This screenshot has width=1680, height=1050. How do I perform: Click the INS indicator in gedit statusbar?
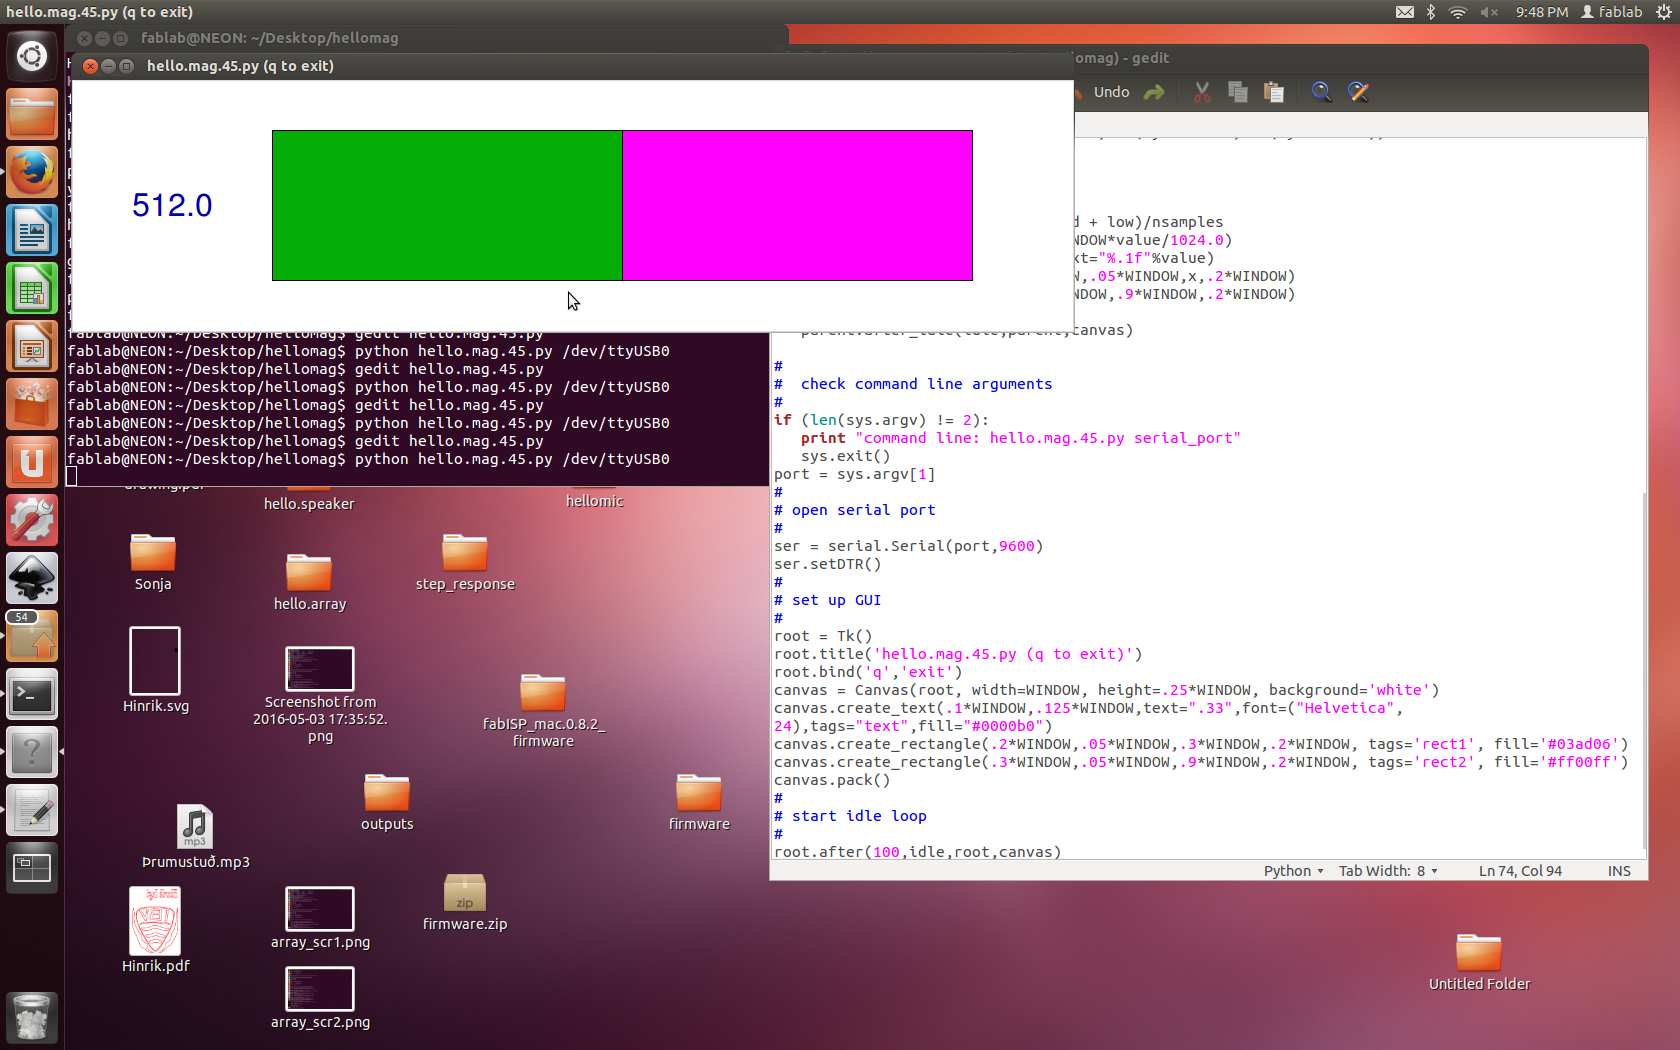[1619, 871]
